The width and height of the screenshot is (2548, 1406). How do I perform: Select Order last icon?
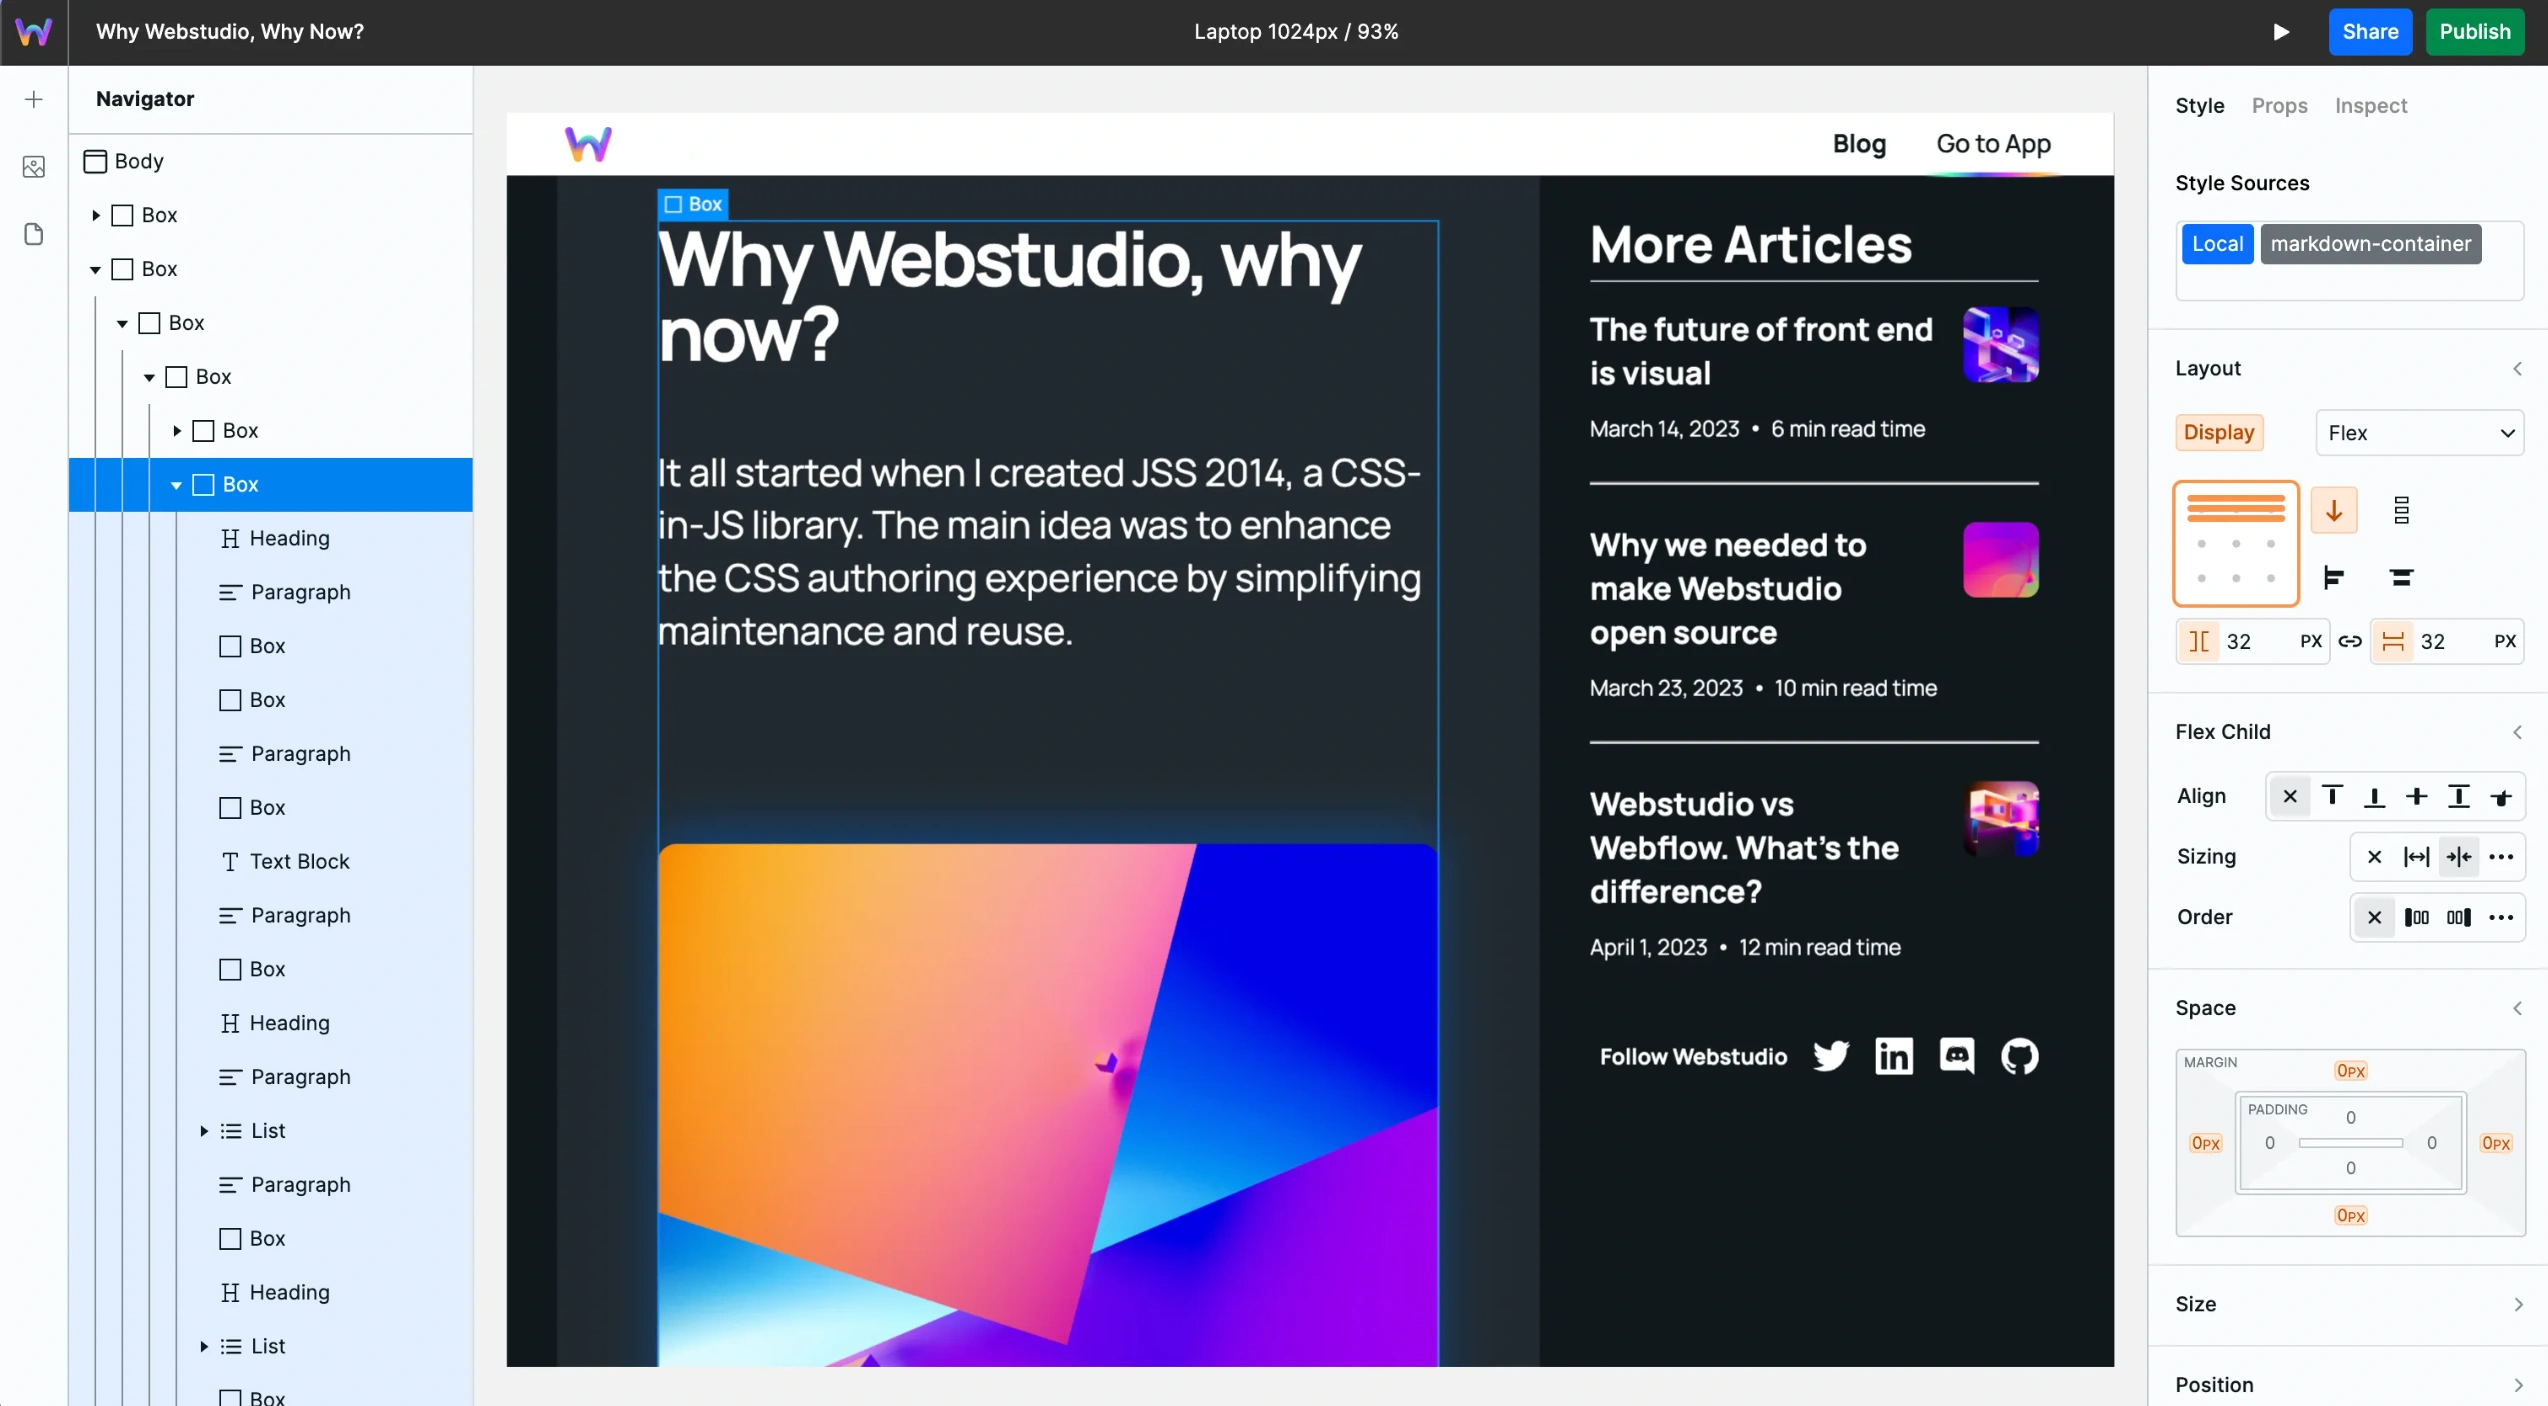[2458, 918]
